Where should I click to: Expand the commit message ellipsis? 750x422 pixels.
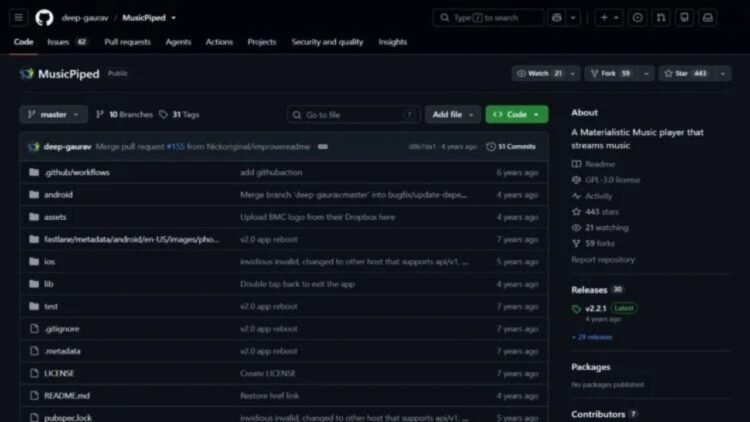click(x=323, y=146)
